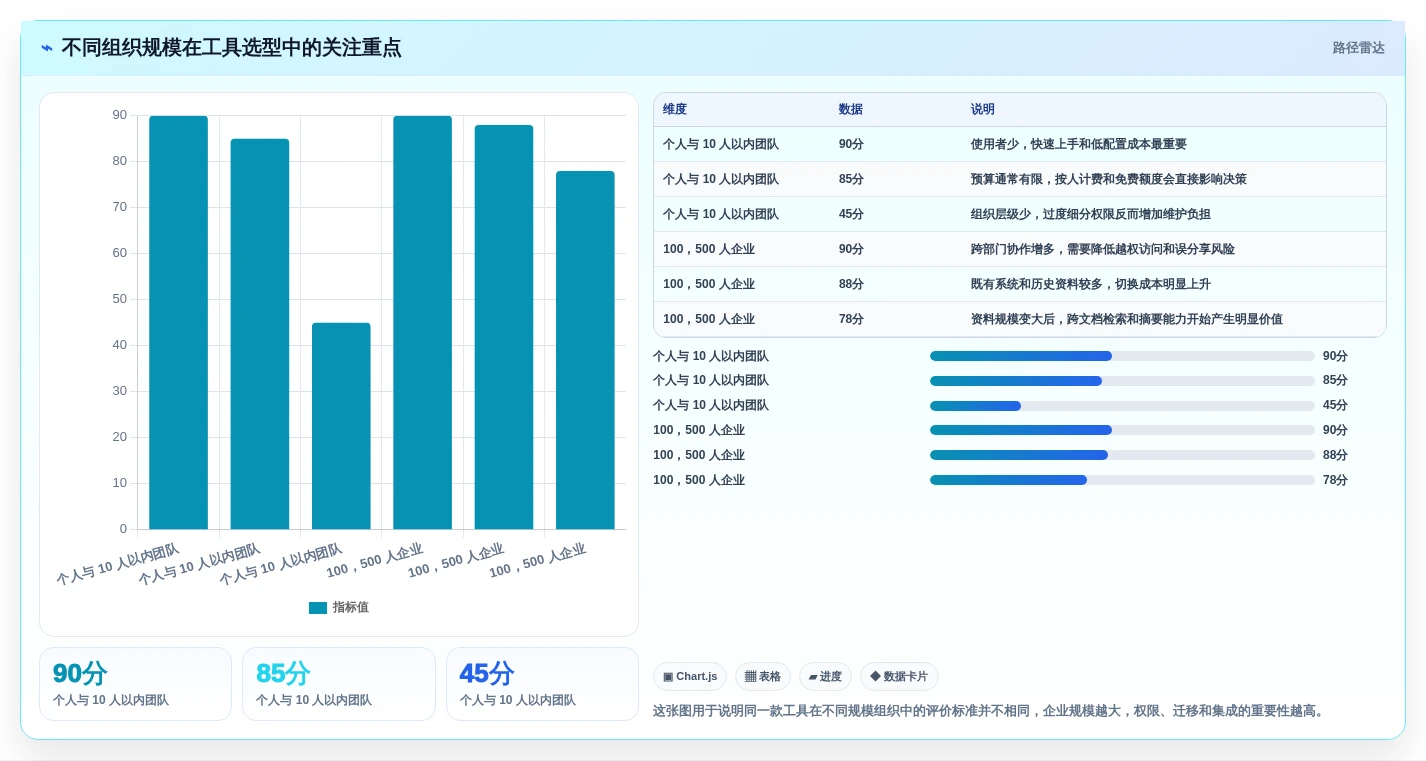Screen dimensions: 1426x761
Task: Click the progress bar labeled 45分
Action: [1122, 406]
